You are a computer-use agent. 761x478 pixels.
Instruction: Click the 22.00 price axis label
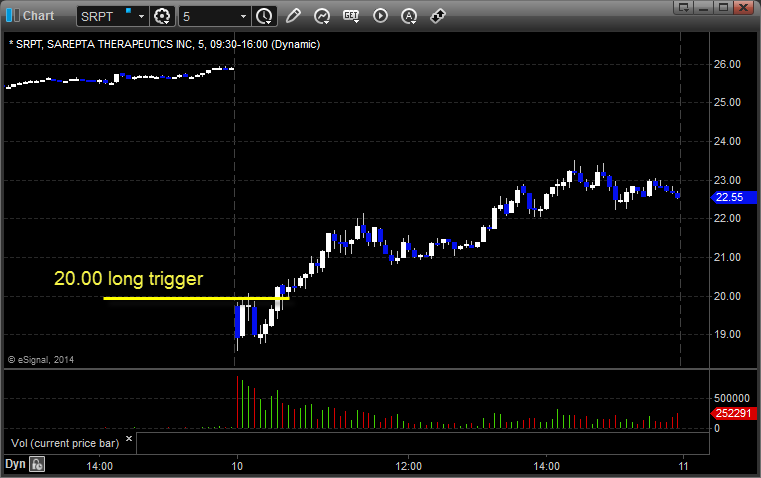tap(727, 218)
